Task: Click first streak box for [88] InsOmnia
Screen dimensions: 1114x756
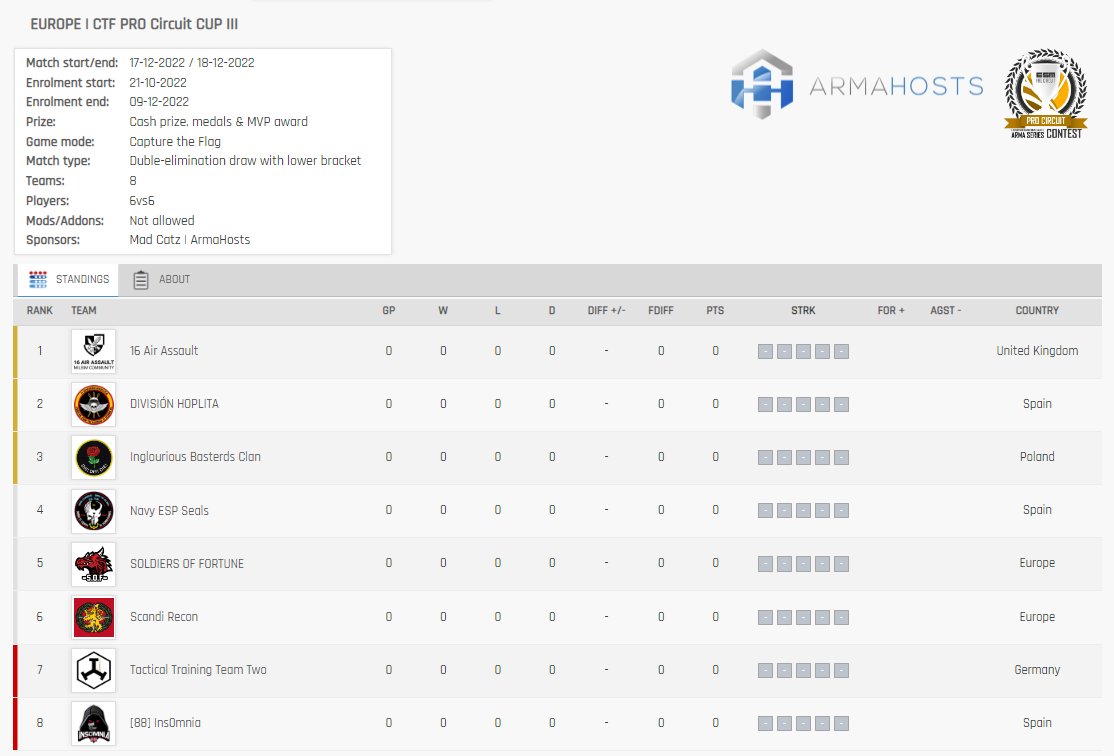Action: pyautogui.click(x=765, y=723)
